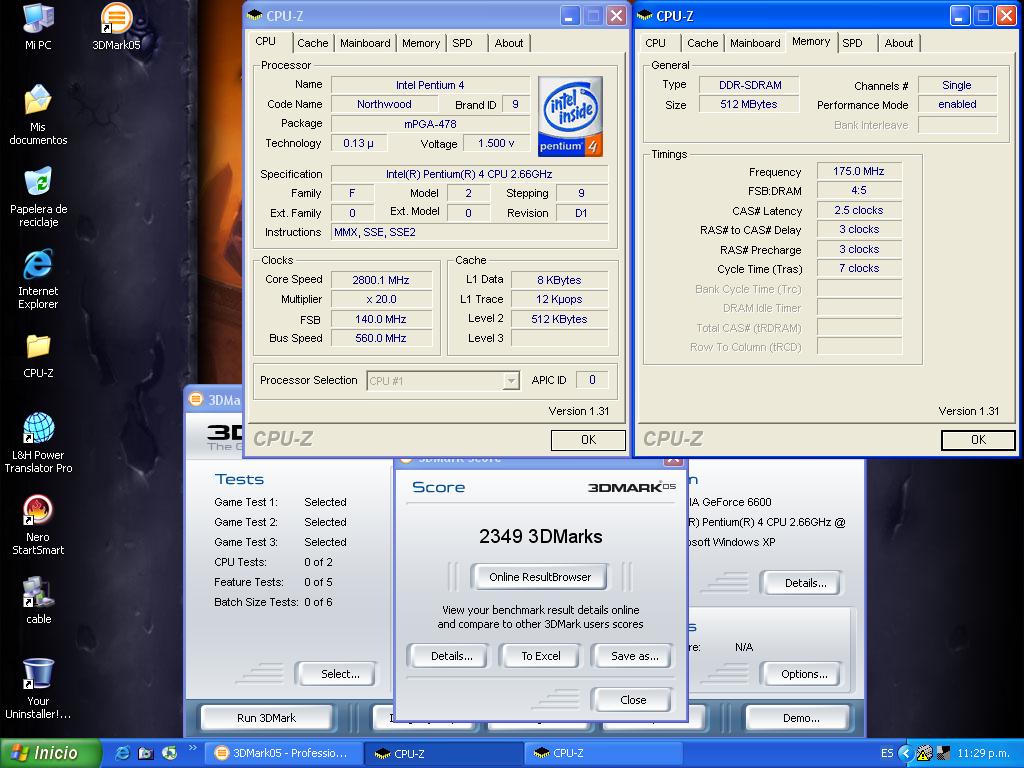1024x768 pixels.
Task: Switch to CPU tab in right CPU-Z window
Action: coord(655,43)
